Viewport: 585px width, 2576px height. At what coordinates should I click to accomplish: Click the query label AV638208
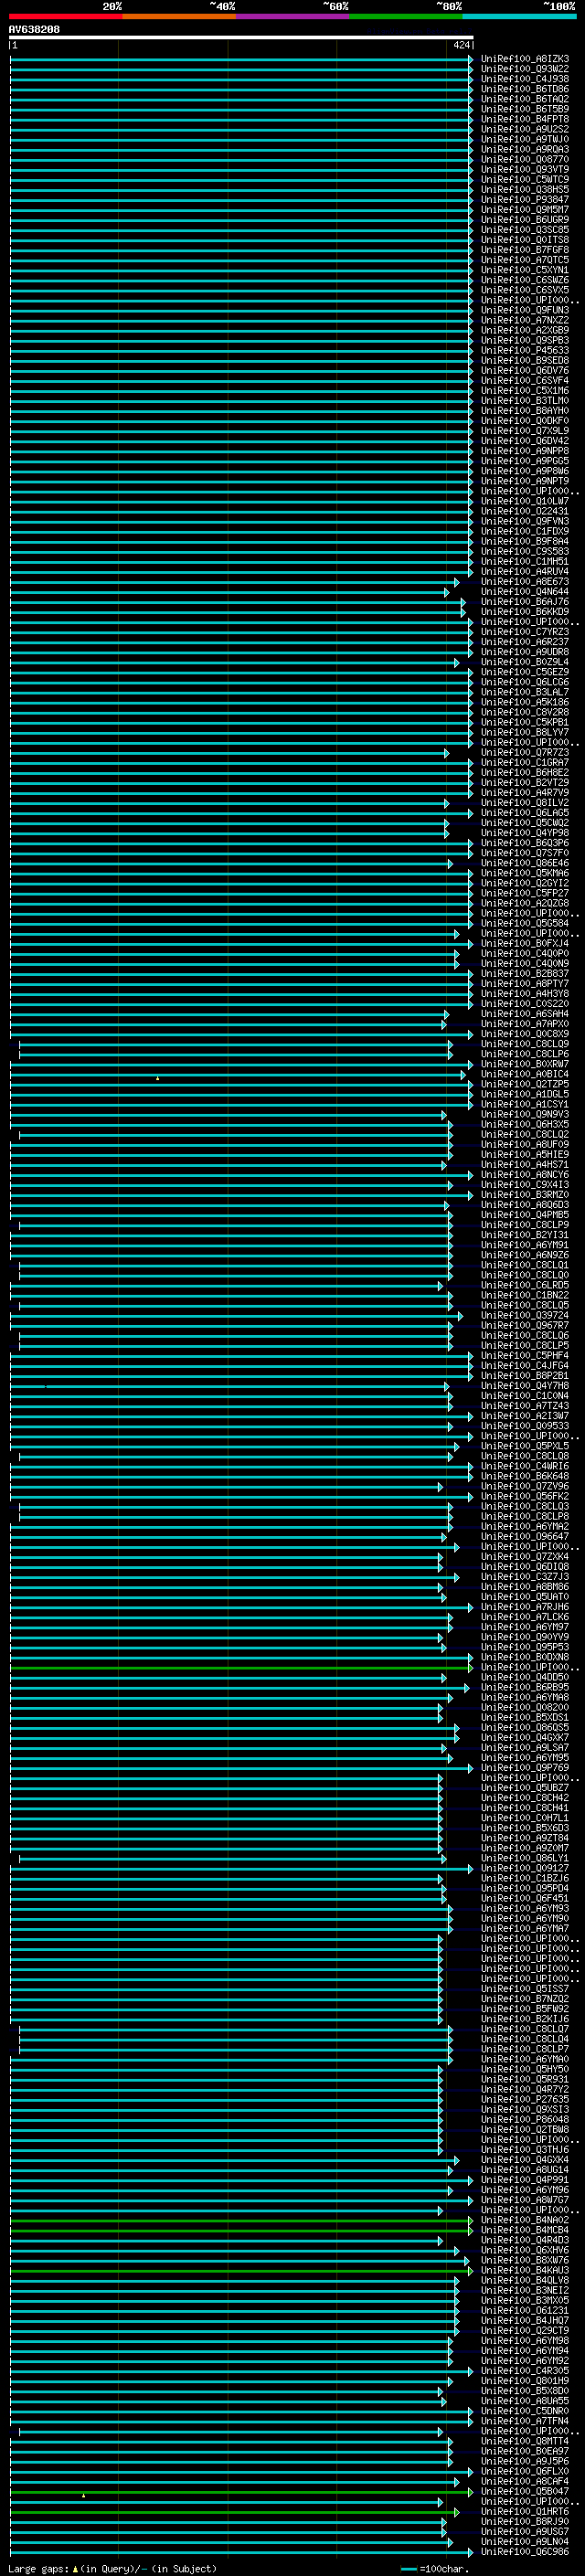pos(34,30)
